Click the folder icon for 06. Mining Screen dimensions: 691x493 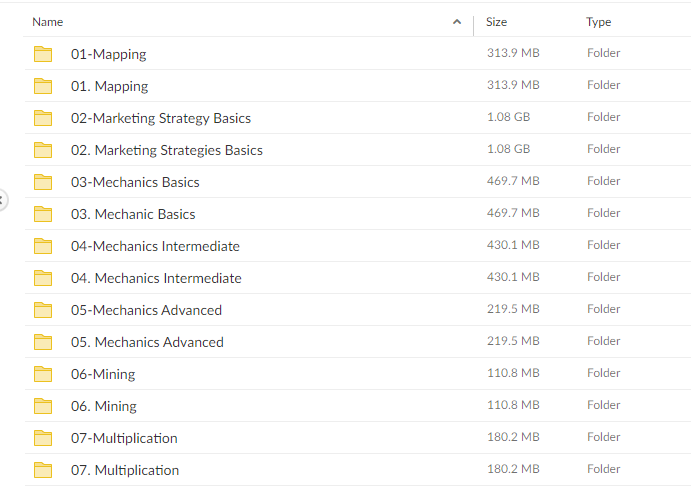(43, 406)
